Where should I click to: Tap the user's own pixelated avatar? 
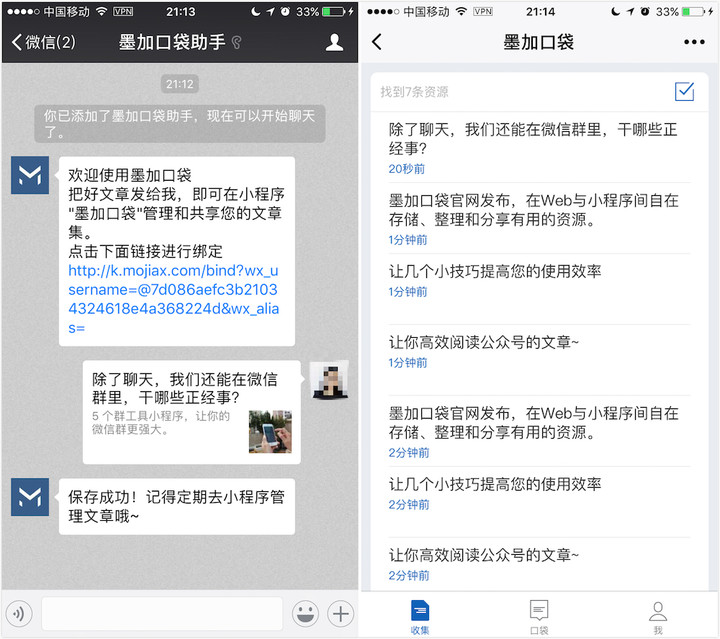[x=330, y=380]
